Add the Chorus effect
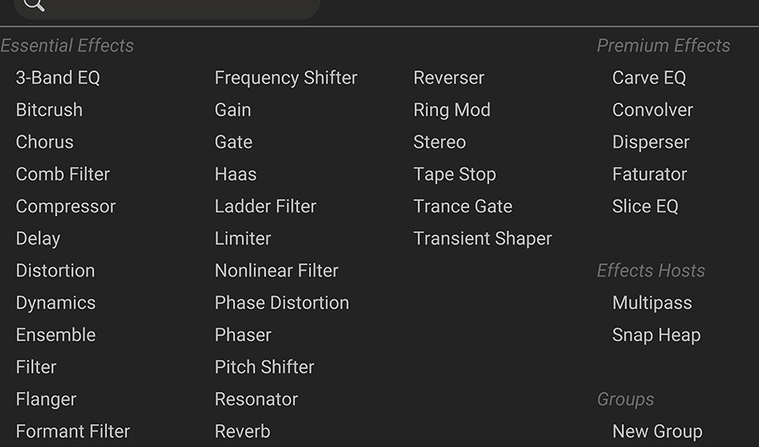This screenshot has width=759, height=447. pos(45,142)
